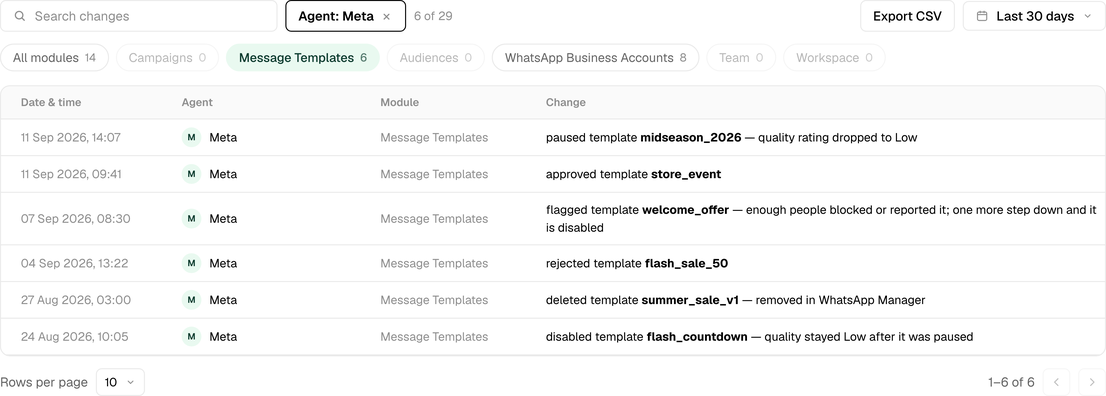Click template name welcome_offer
Image resolution: width=1106 pixels, height=396 pixels.
685,210
